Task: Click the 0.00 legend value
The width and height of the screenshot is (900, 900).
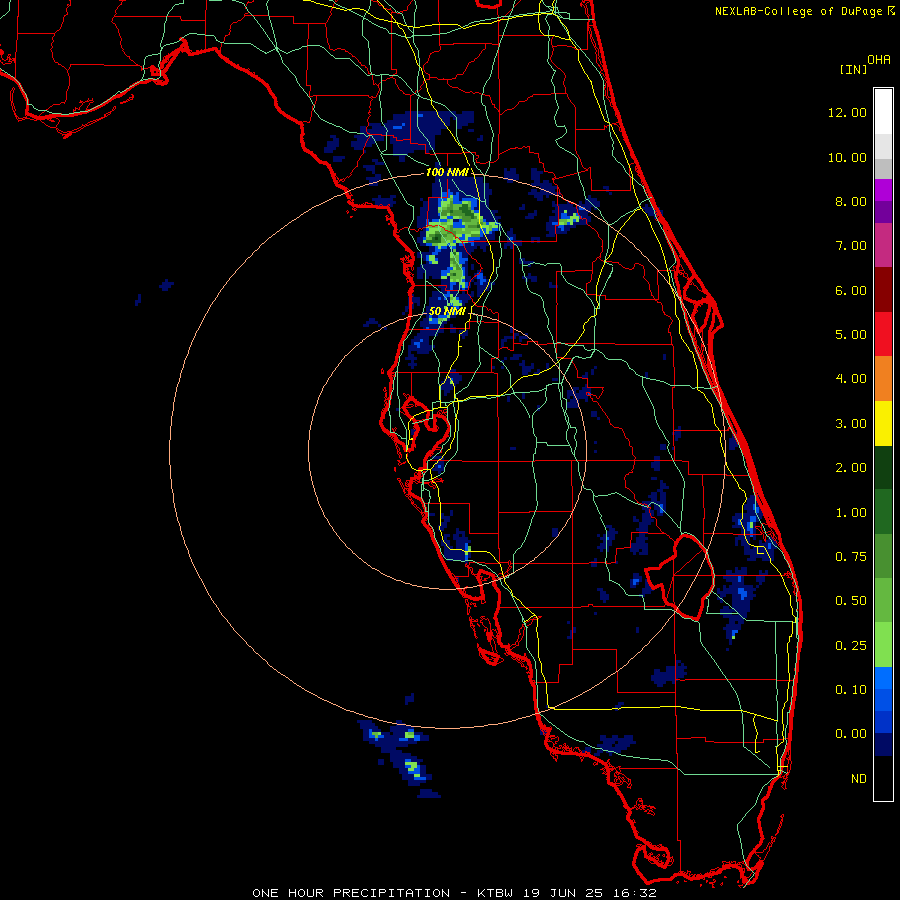Action: click(x=851, y=734)
